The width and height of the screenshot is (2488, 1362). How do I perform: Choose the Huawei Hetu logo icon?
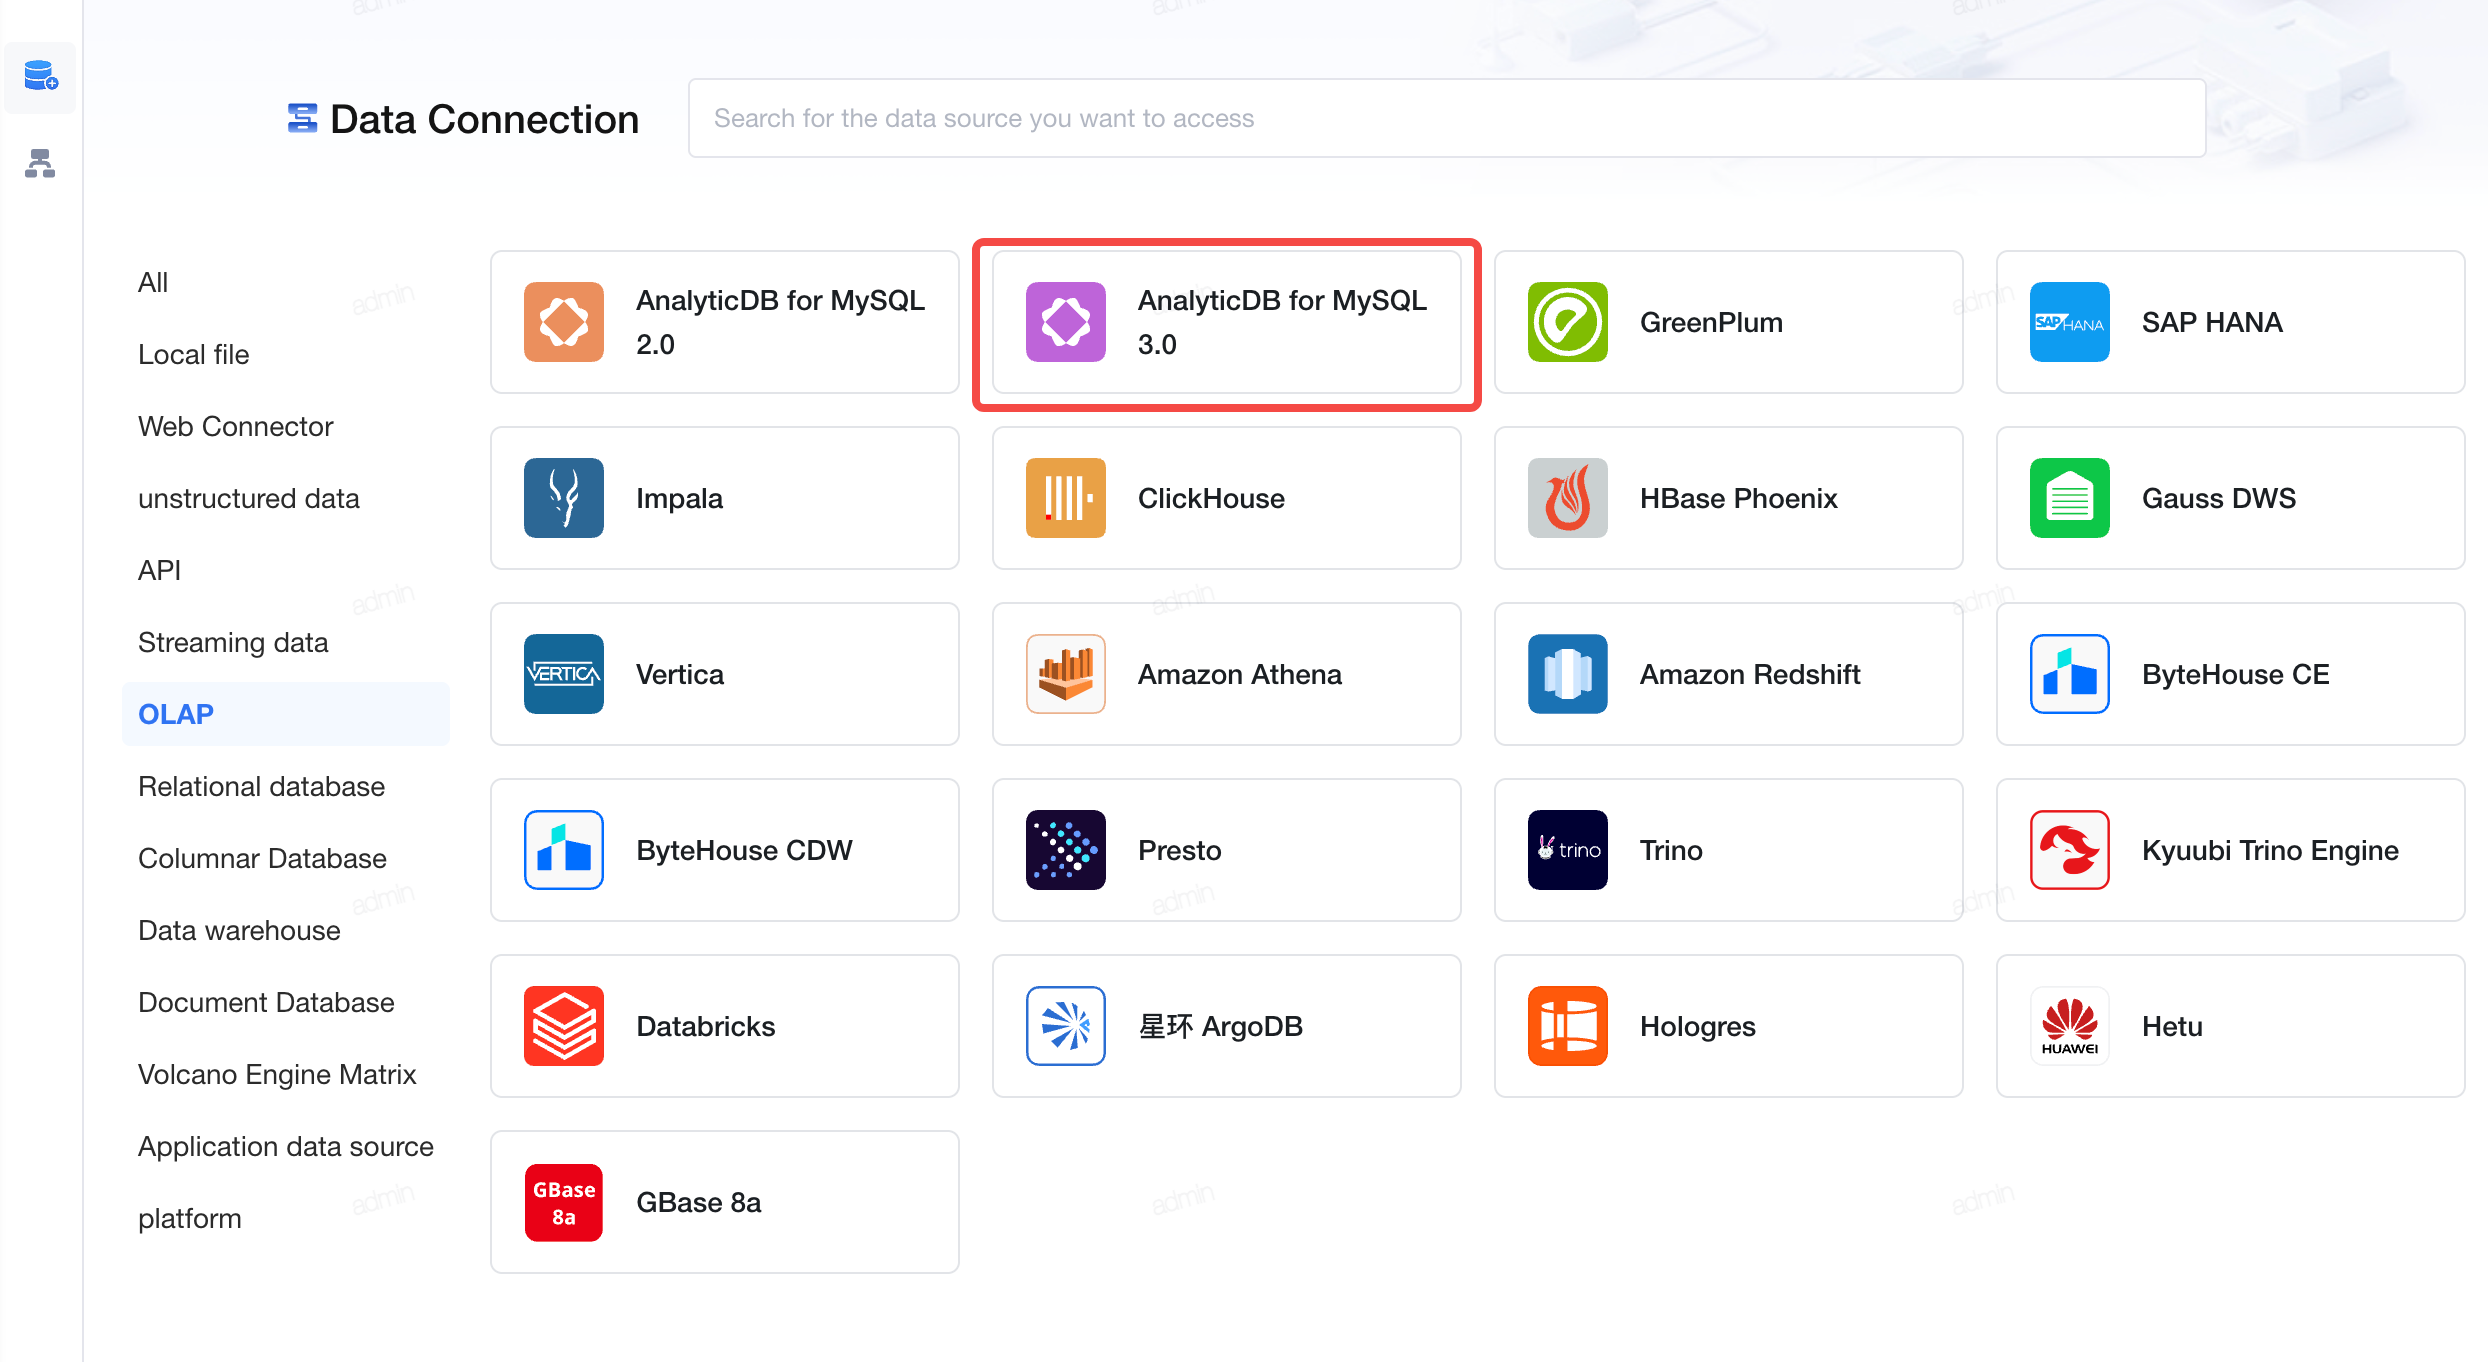(2070, 1026)
